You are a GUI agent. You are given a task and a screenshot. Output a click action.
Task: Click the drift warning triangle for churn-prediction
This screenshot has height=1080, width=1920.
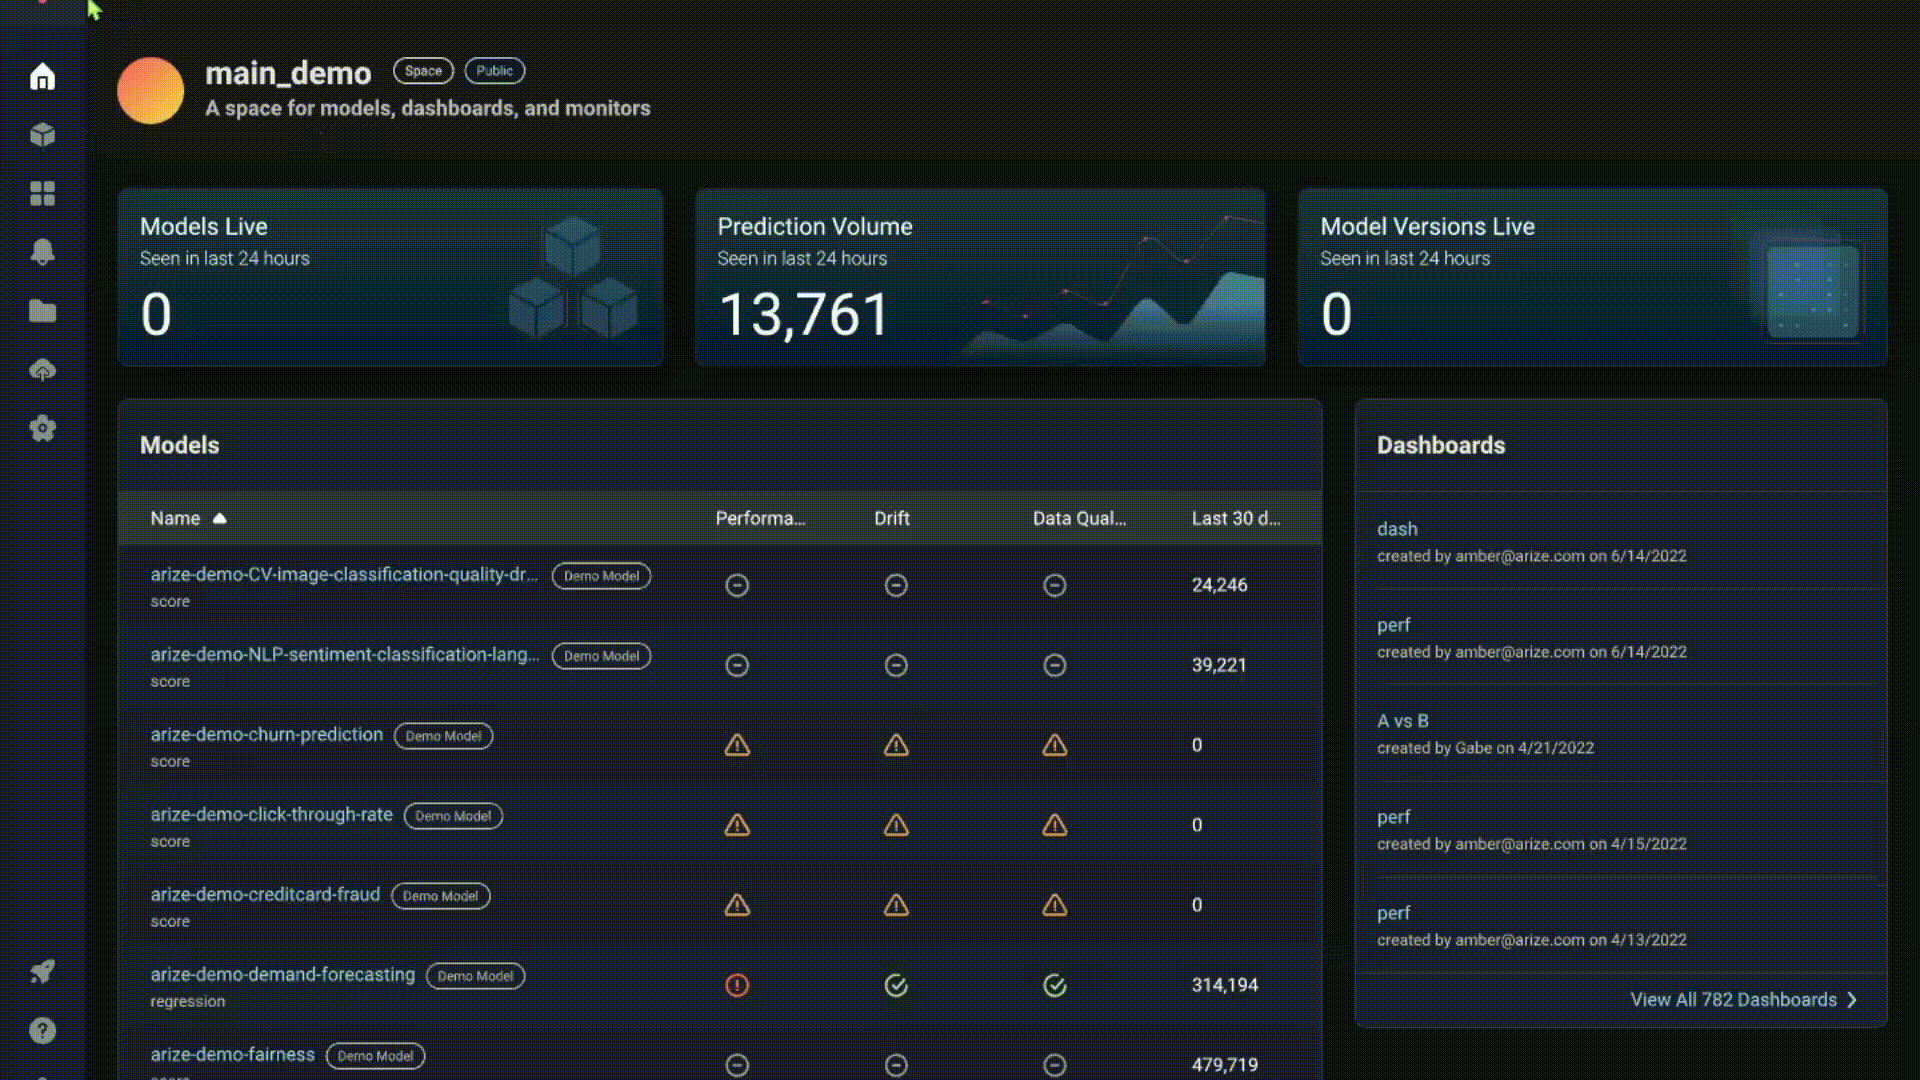[x=896, y=745]
